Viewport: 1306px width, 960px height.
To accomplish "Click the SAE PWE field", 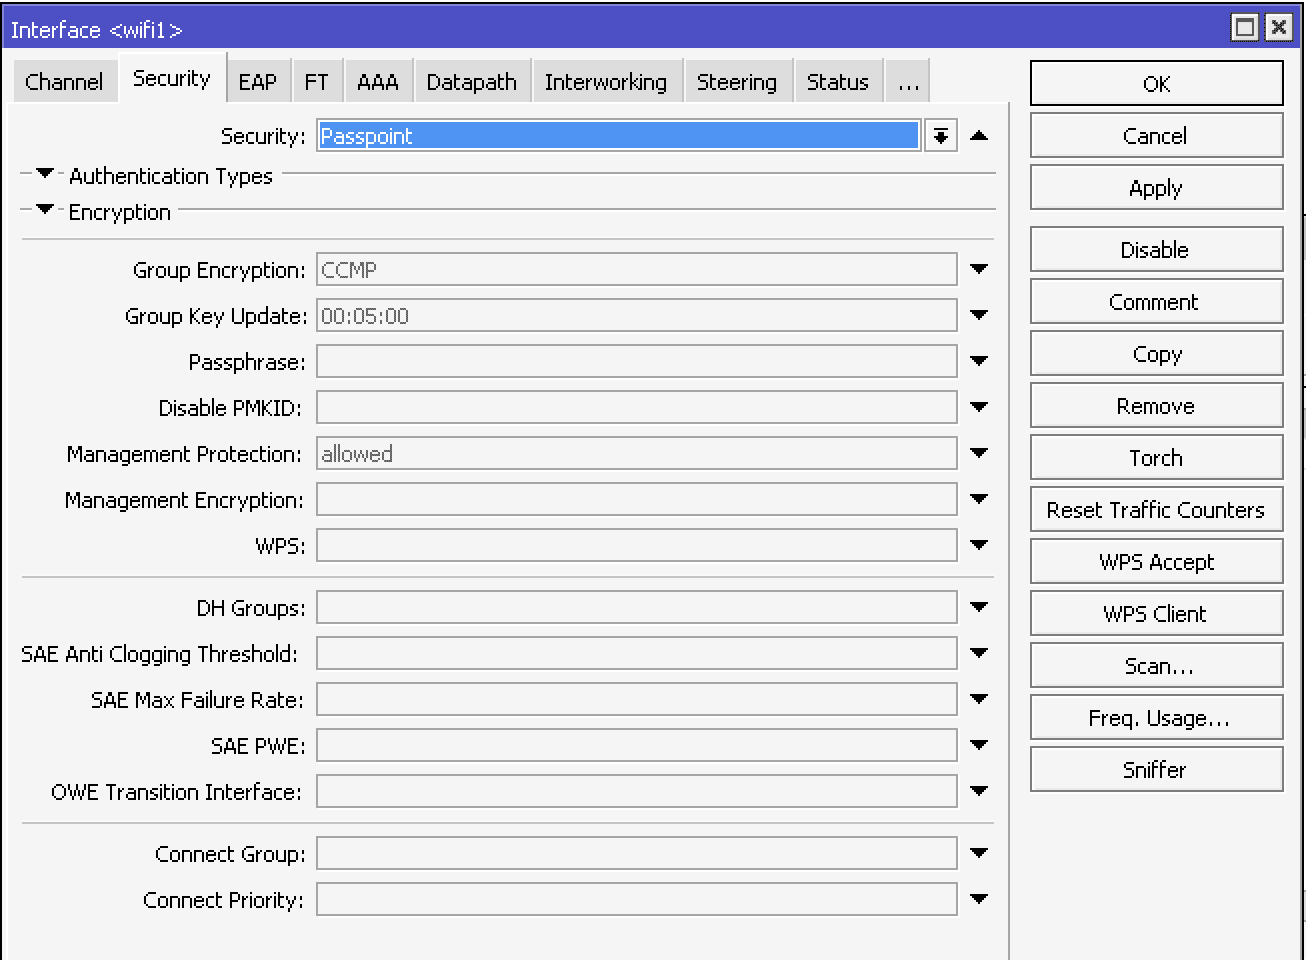I will point(637,746).
